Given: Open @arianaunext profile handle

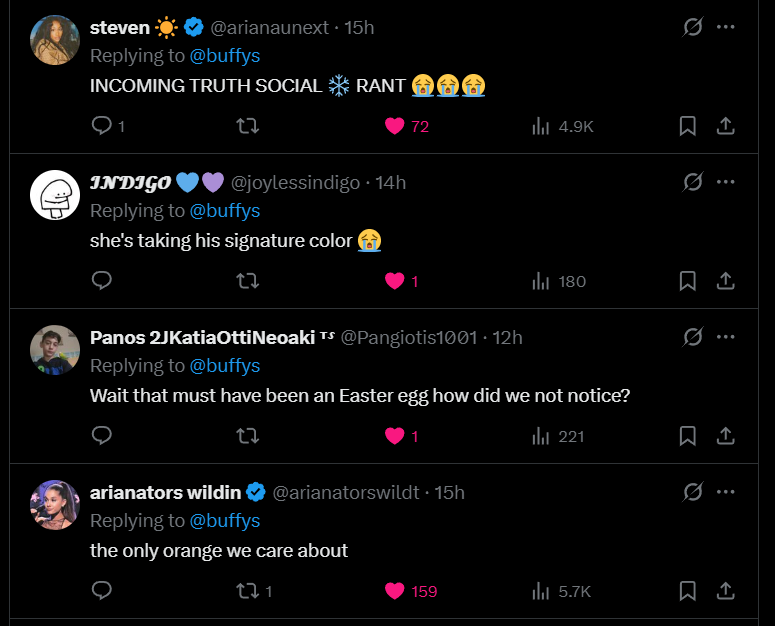Looking at the screenshot, I should pos(269,27).
